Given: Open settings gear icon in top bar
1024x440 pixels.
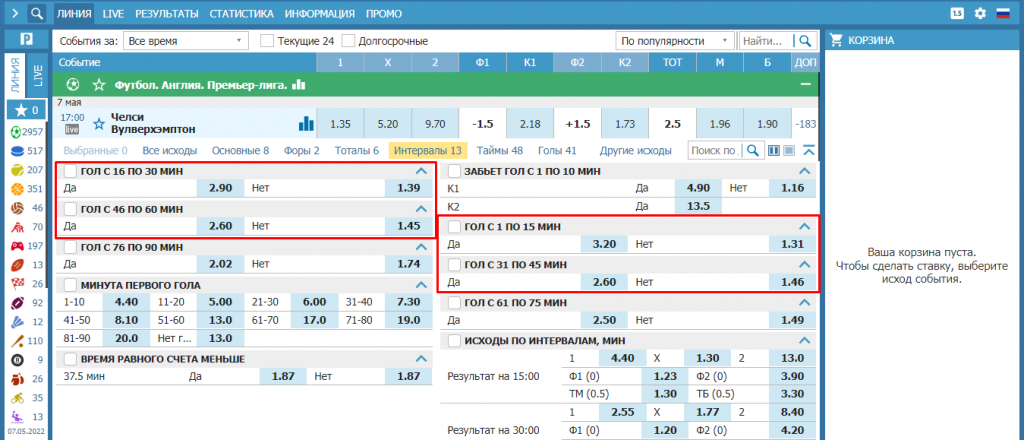Looking at the screenshot, I should (x=980, y=14).
